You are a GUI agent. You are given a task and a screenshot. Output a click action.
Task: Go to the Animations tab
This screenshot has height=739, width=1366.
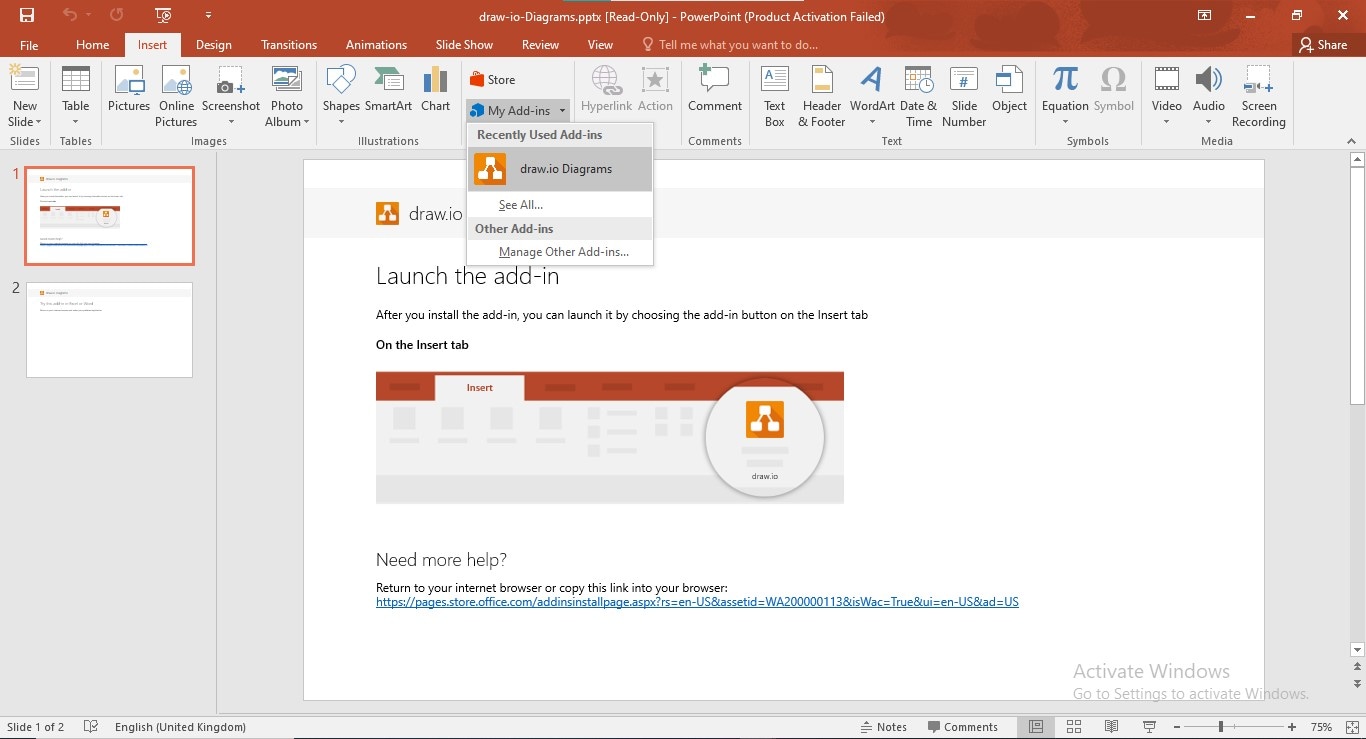(x=376, y=45)
